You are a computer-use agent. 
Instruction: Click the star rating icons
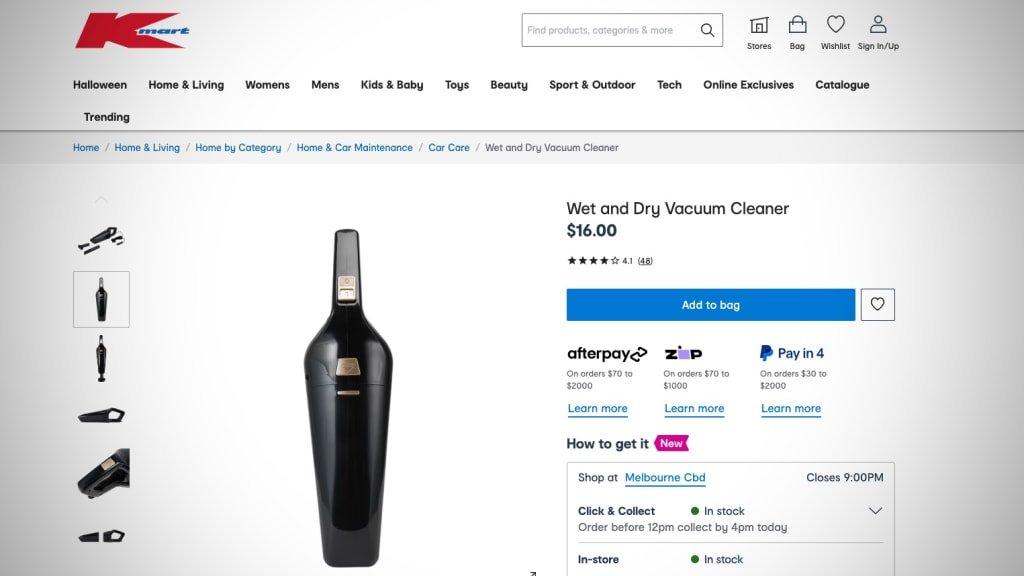(x=593, y=261)
